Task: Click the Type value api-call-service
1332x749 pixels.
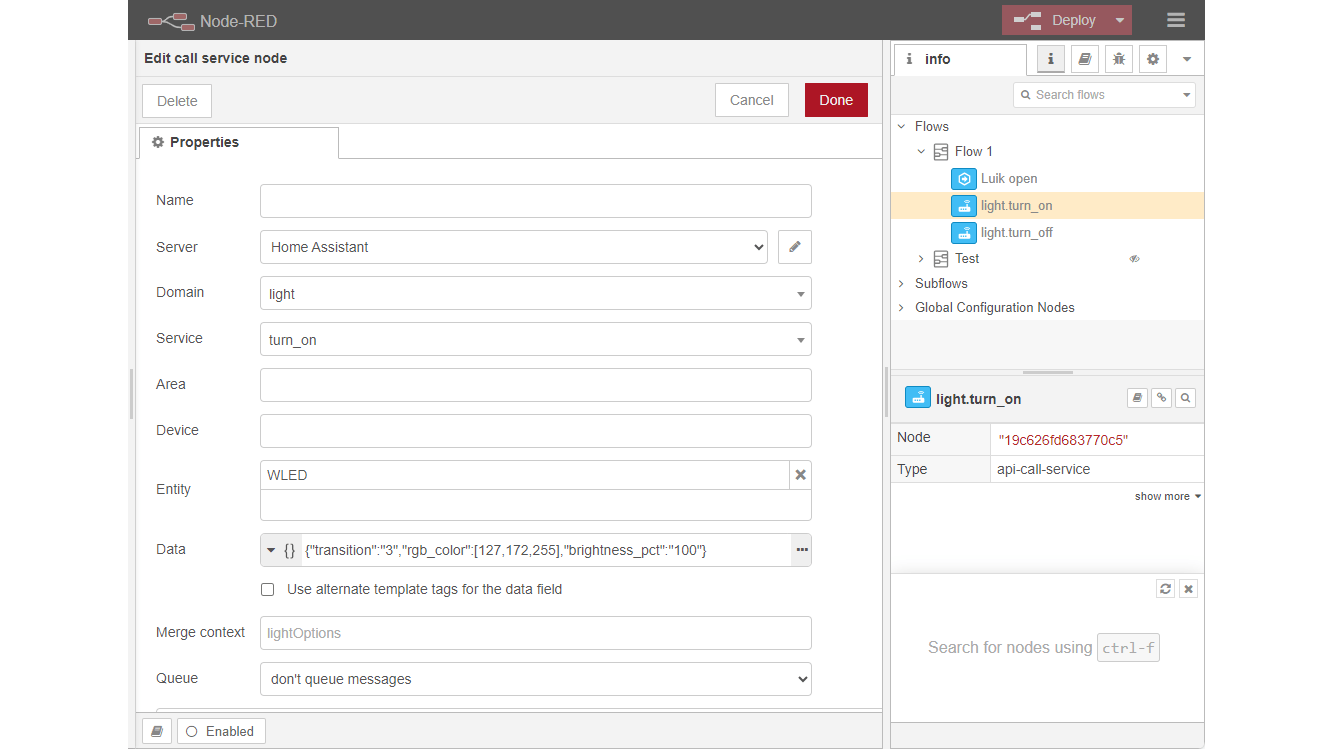Action: pos(1044,470)
